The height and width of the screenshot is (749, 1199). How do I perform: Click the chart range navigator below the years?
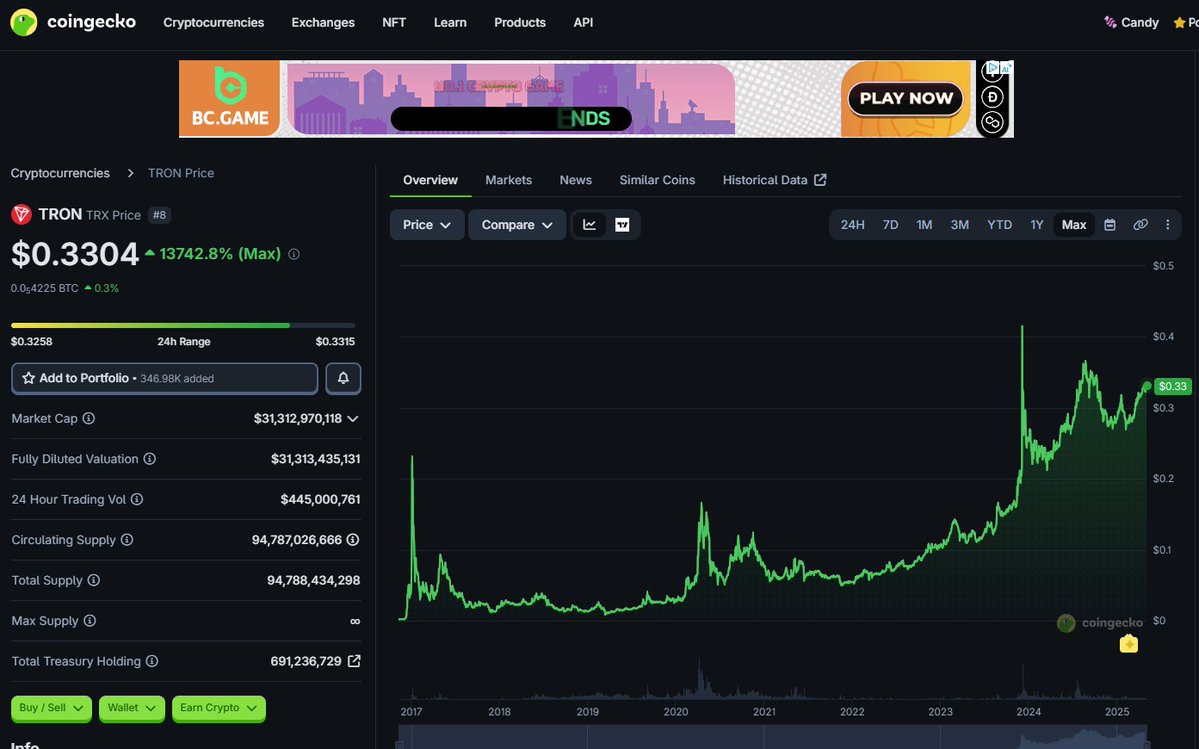coord(772,738)
